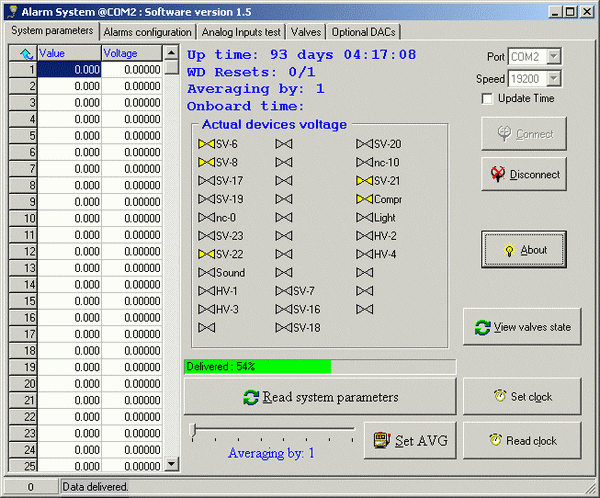Click the SV-22 valve icon
The image size is (600, 498).
[x=206, y=254]
